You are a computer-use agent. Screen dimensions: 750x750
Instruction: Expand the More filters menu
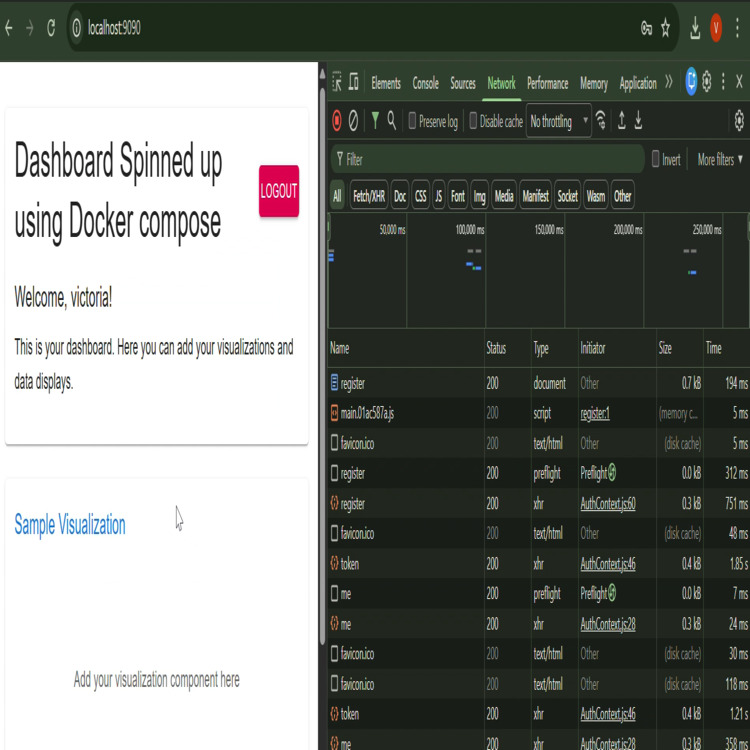[x=720, y=159]
